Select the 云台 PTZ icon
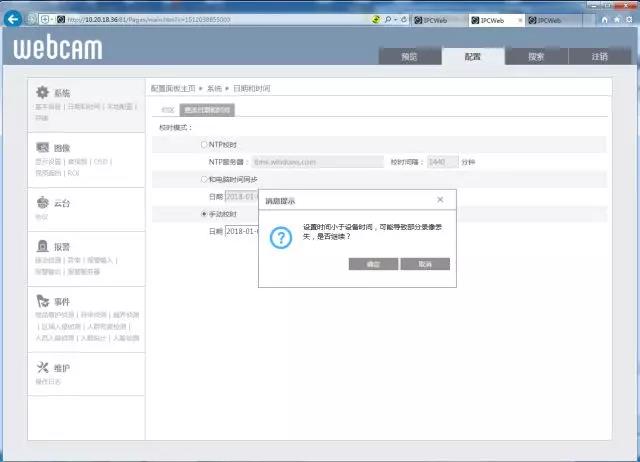The image size is (640, 462). coord(42,202)
